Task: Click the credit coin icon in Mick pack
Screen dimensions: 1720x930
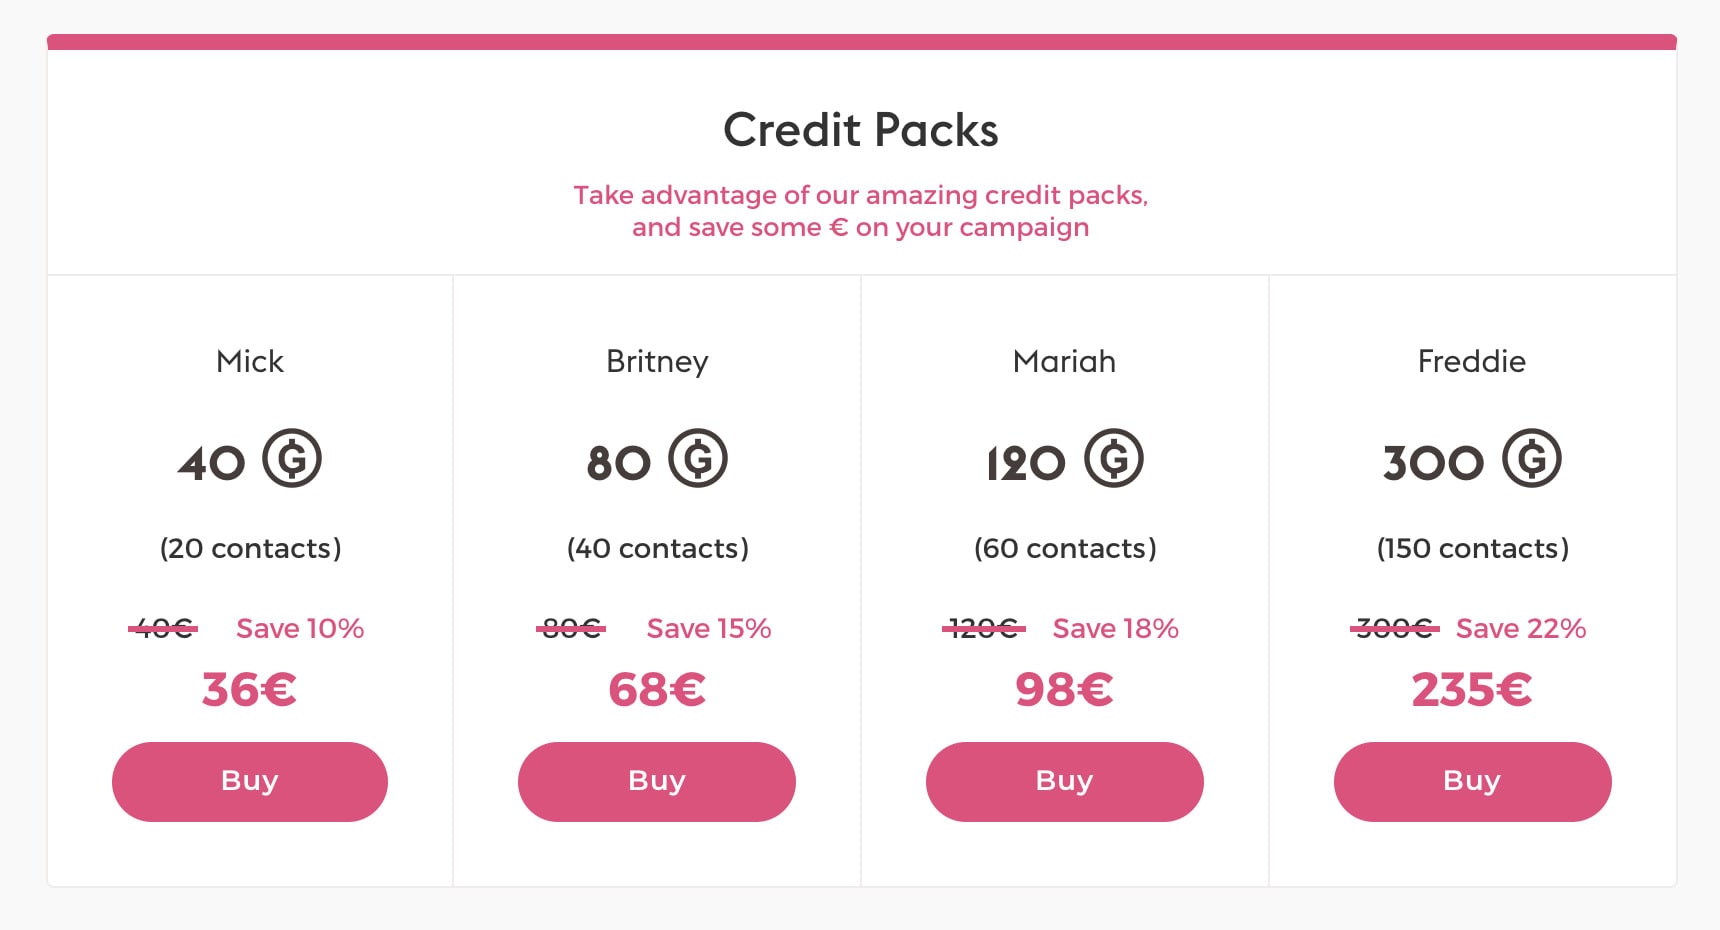Action: coord(292,458)
